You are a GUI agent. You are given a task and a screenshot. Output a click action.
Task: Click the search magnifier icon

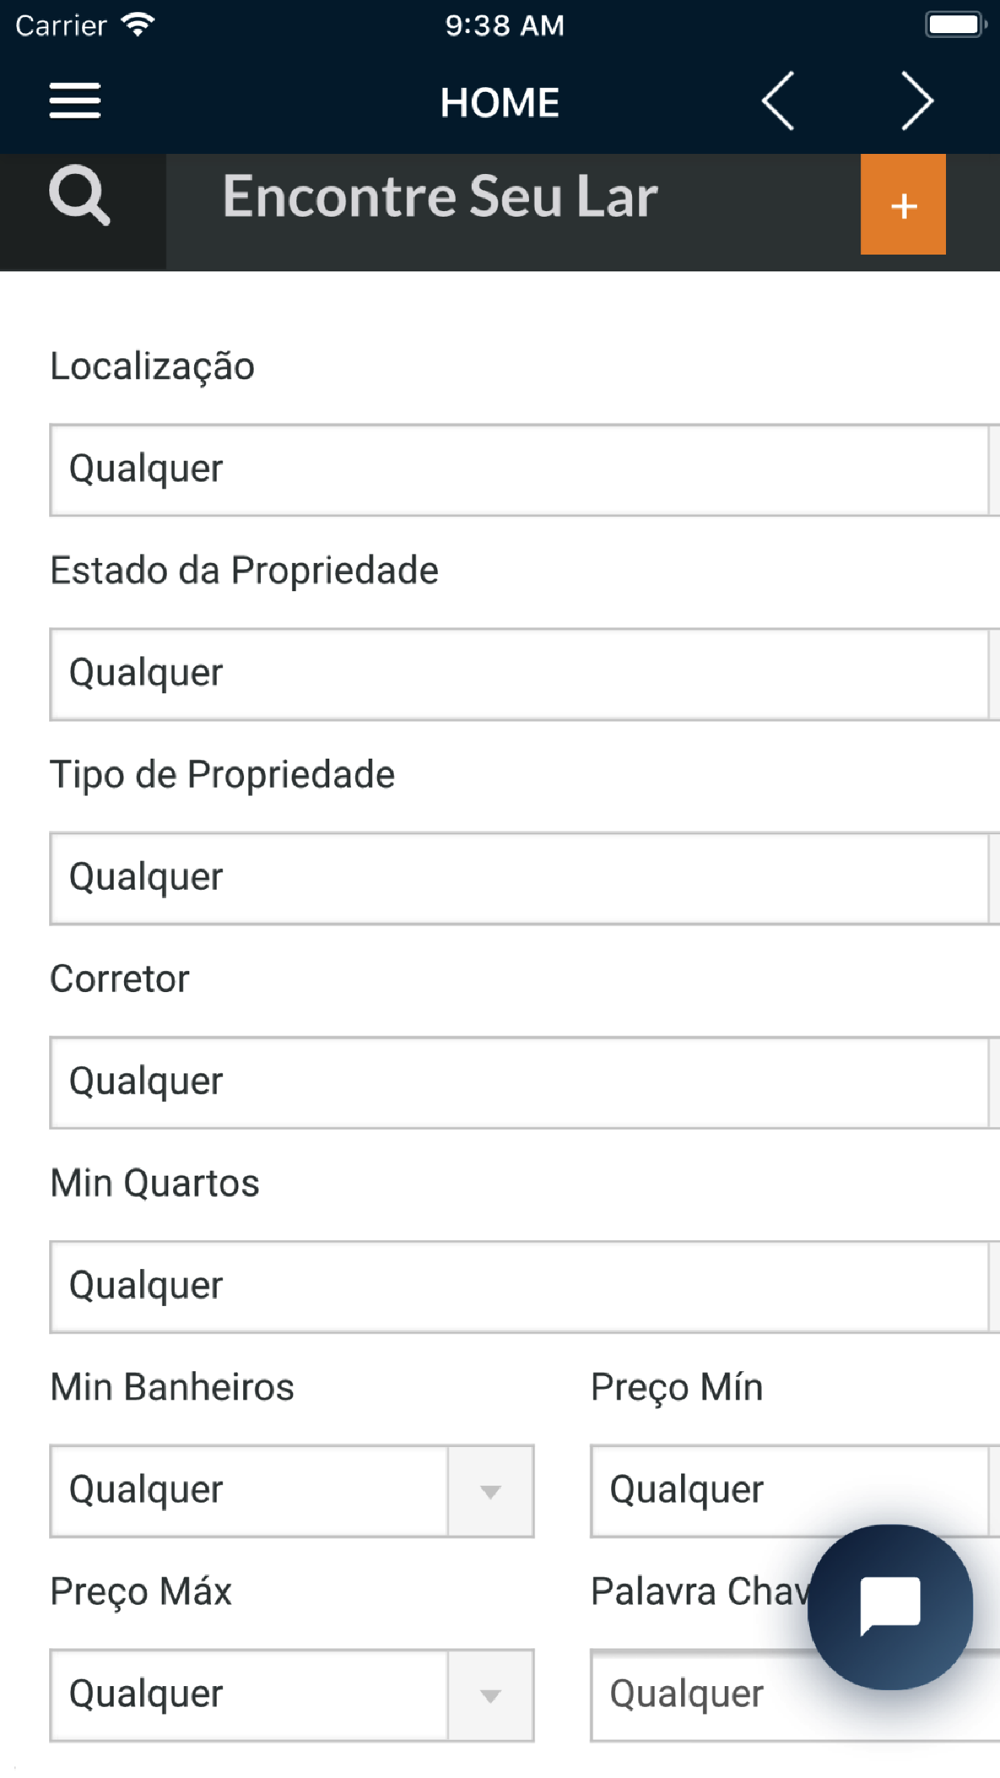[x=80, y=196]
